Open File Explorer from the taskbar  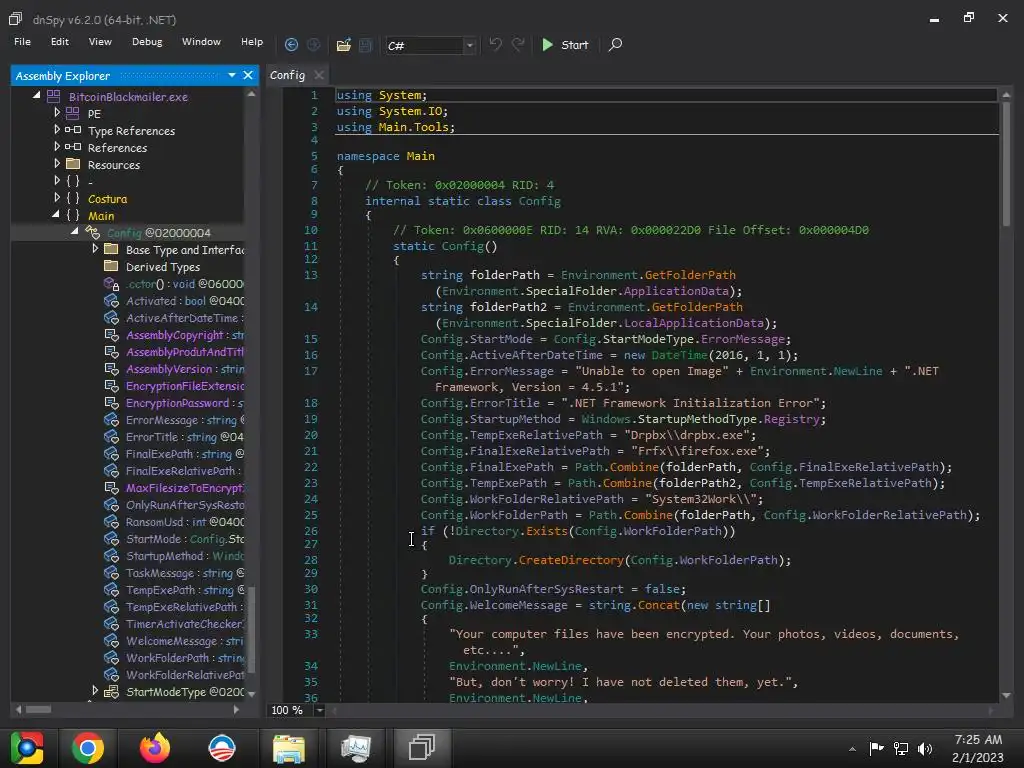[289, 748]
